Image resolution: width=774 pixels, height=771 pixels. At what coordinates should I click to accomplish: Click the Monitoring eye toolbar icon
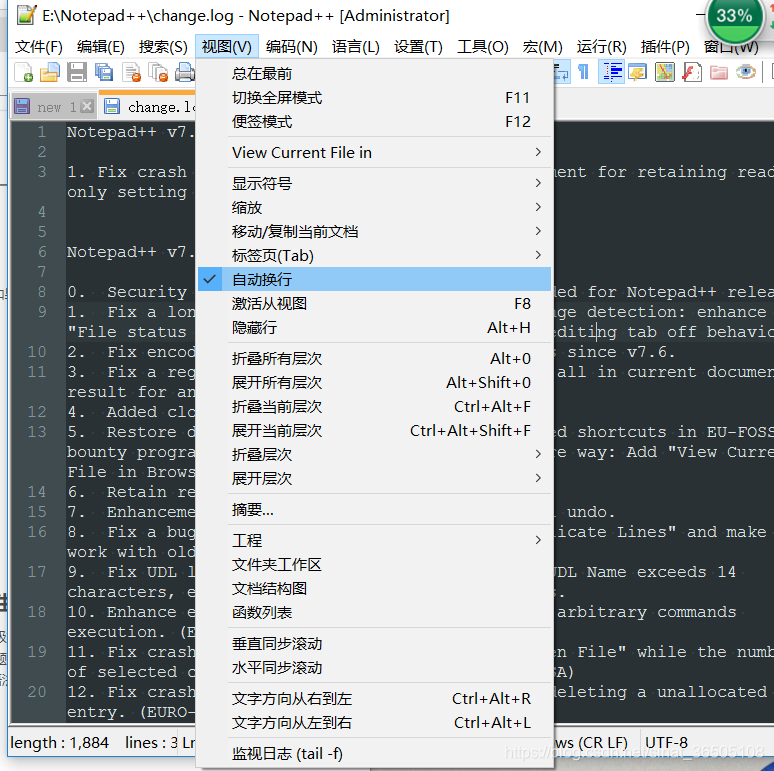point(745,72)
